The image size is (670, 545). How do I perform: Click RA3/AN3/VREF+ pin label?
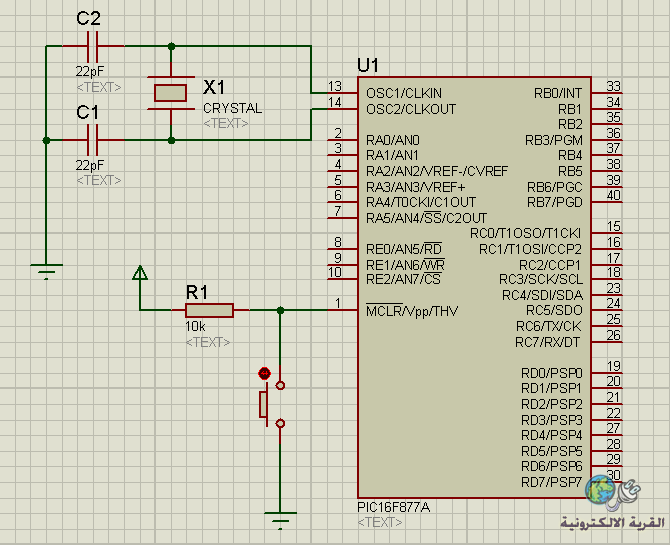coord(415,187)
